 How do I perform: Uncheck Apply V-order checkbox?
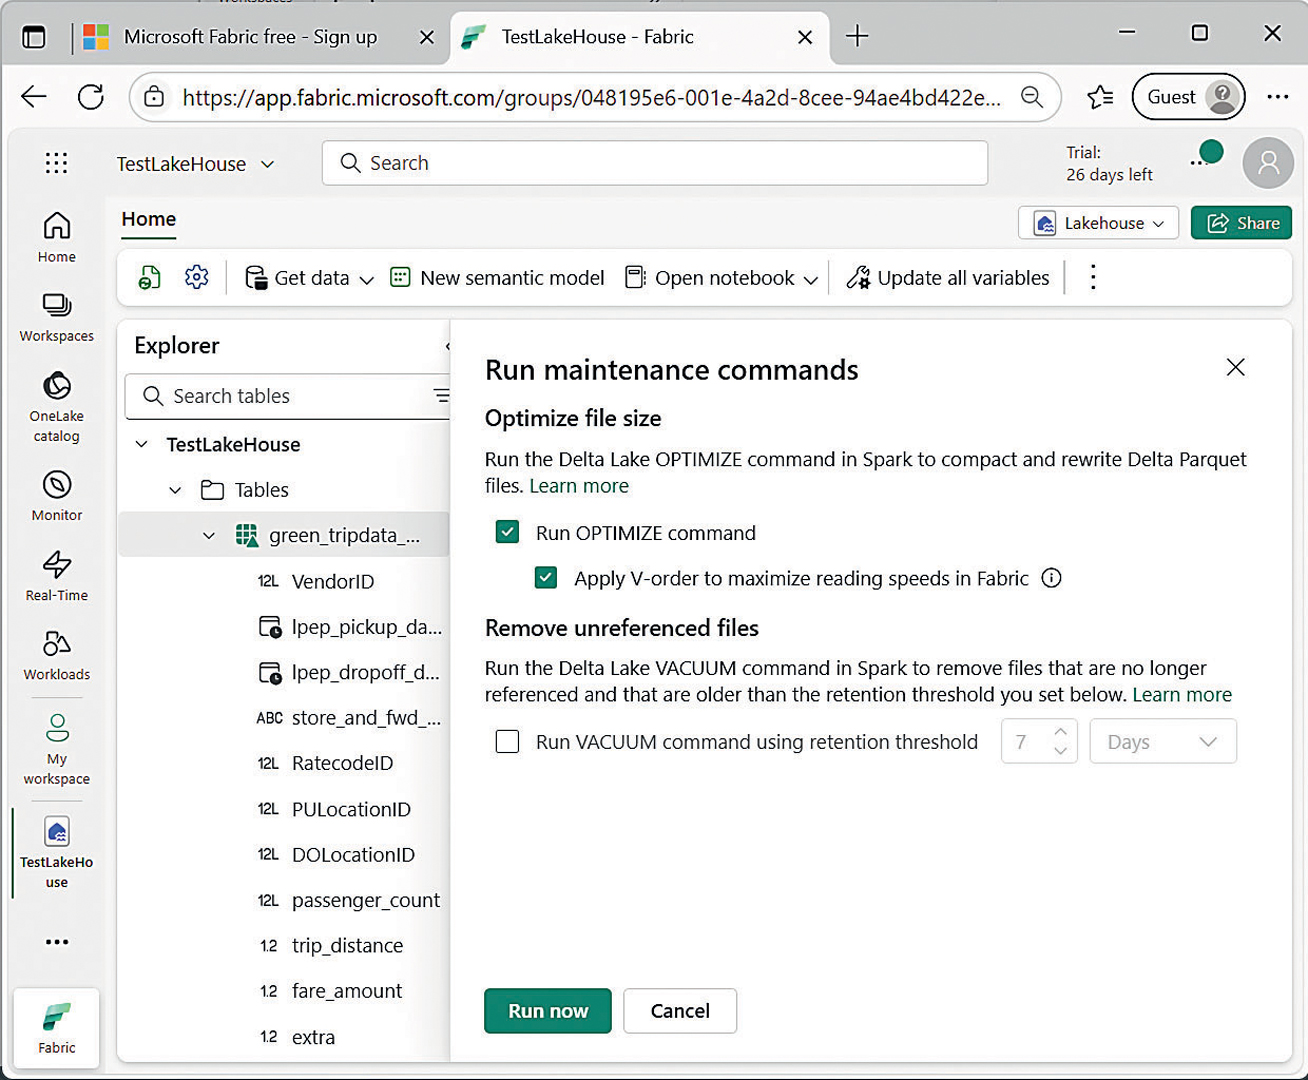[546, 578]
